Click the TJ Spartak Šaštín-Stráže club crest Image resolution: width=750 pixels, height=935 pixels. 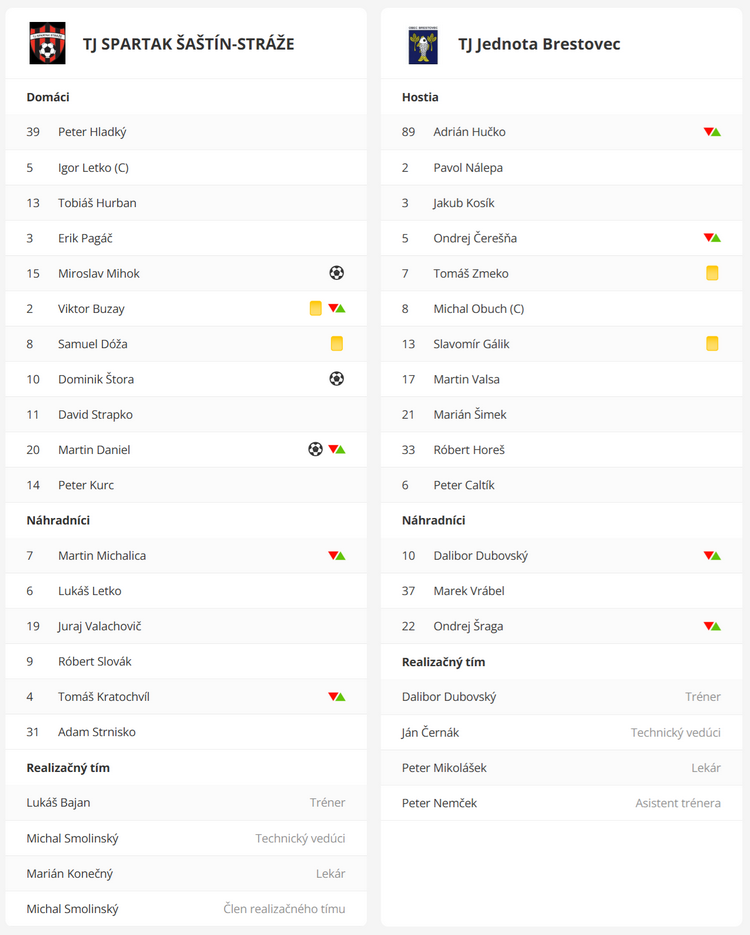pyautogui.click(x=48, y=43)
